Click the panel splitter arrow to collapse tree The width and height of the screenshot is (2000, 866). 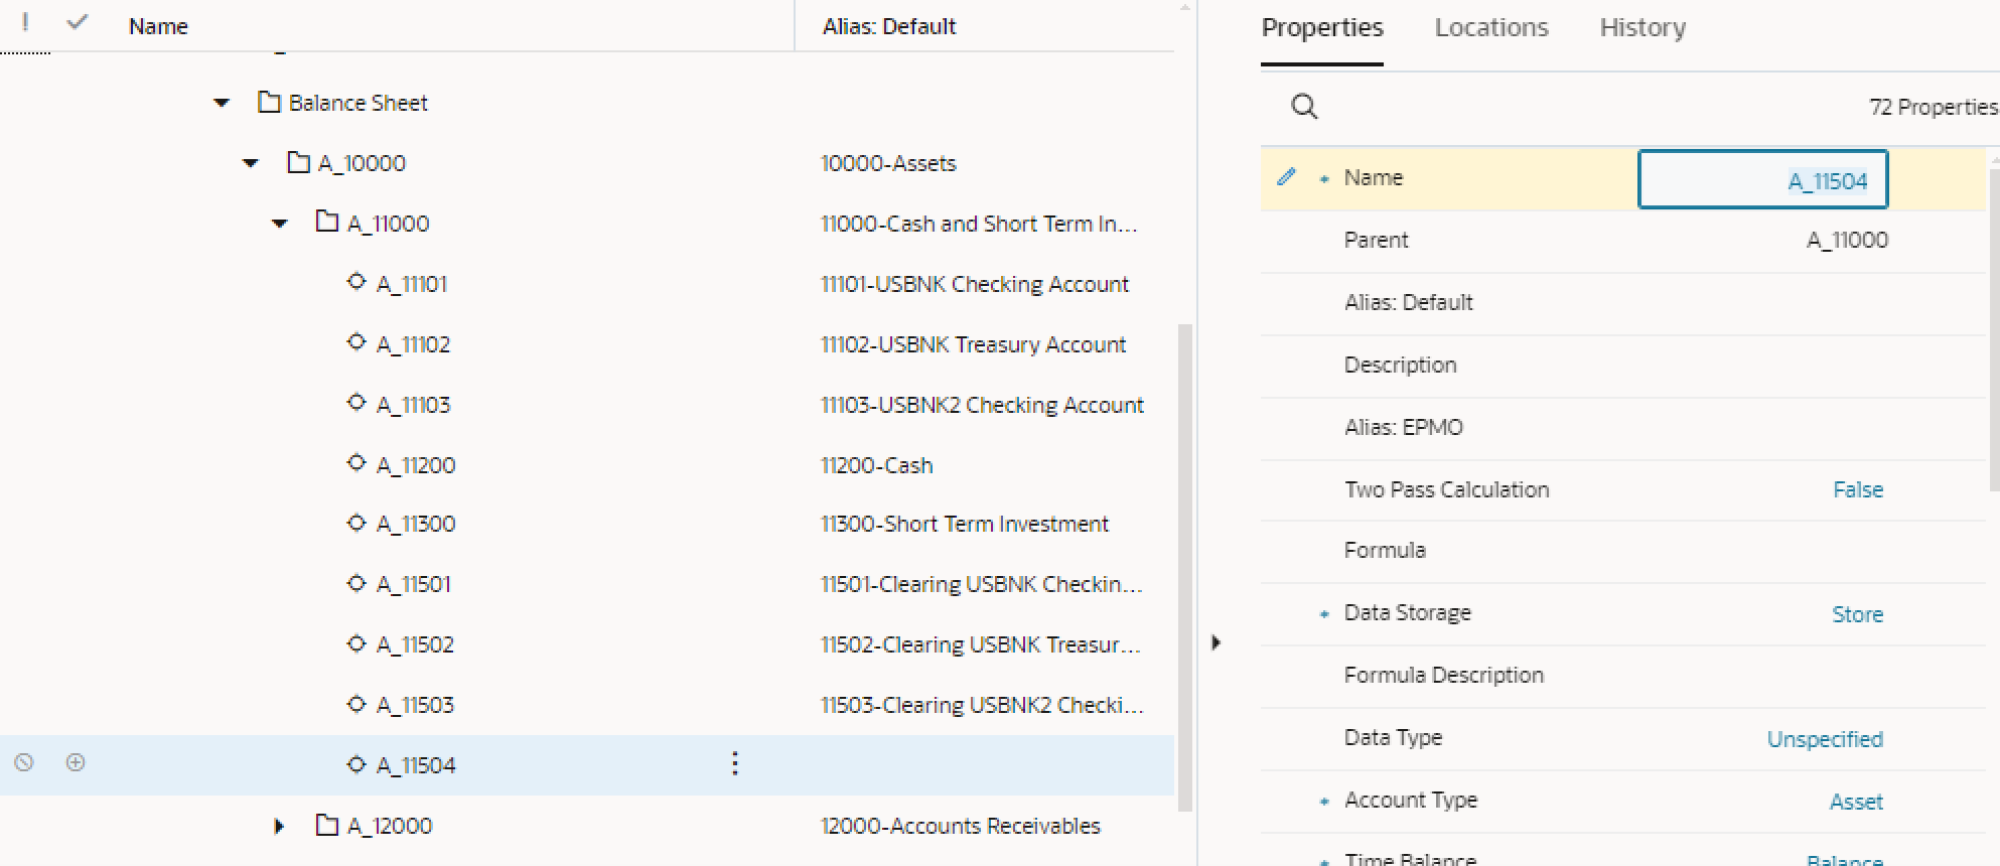pyautogui.click(x=1216, y=642)
